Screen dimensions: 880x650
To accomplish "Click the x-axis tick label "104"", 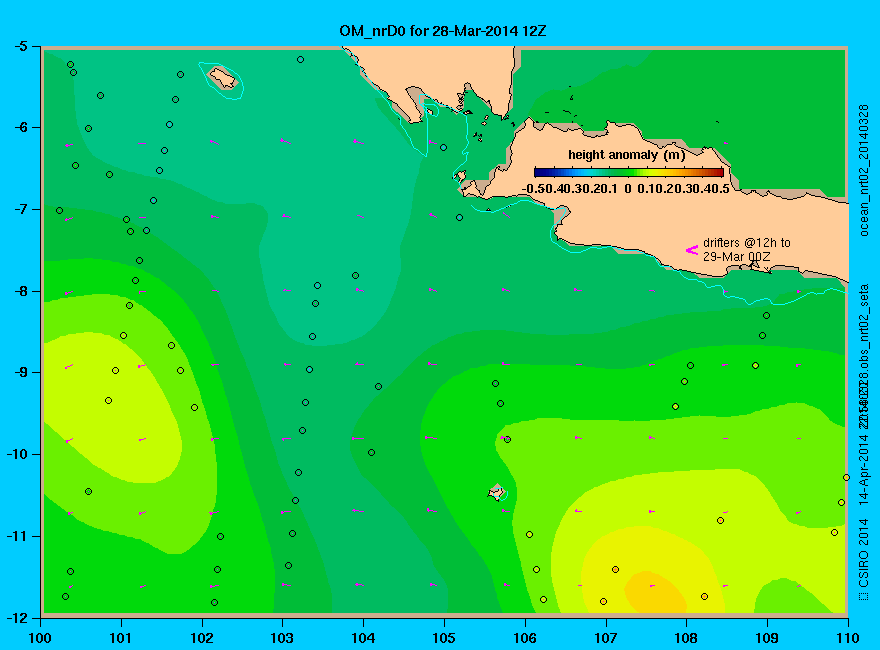I will point(363,638).
